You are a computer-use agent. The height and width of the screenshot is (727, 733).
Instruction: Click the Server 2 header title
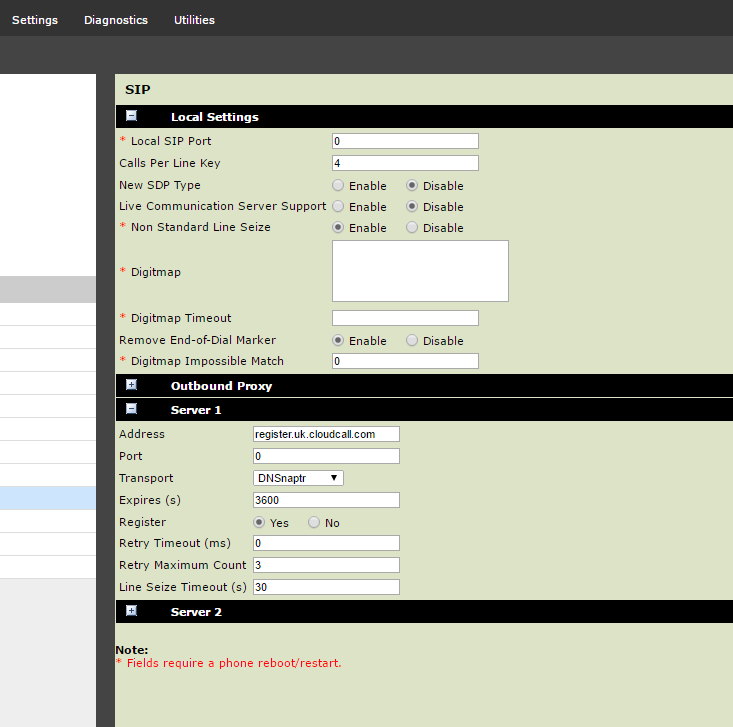coord(196,612)
